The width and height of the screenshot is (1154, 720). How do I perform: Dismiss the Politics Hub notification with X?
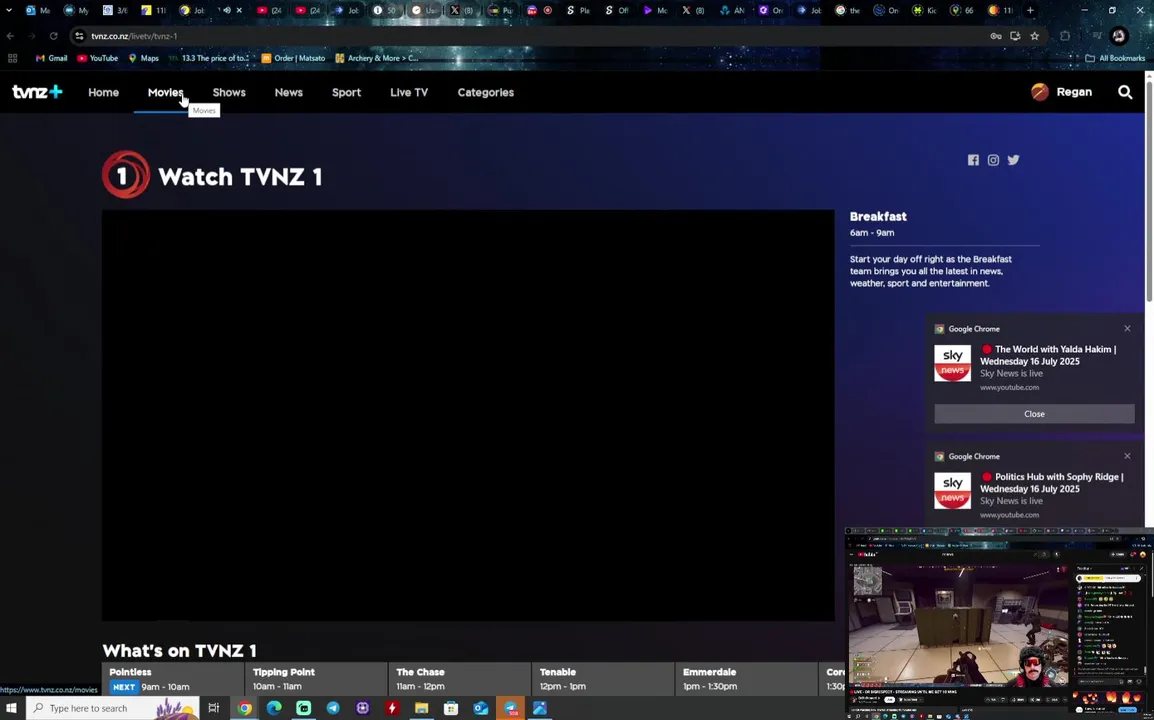(1127, 456)
